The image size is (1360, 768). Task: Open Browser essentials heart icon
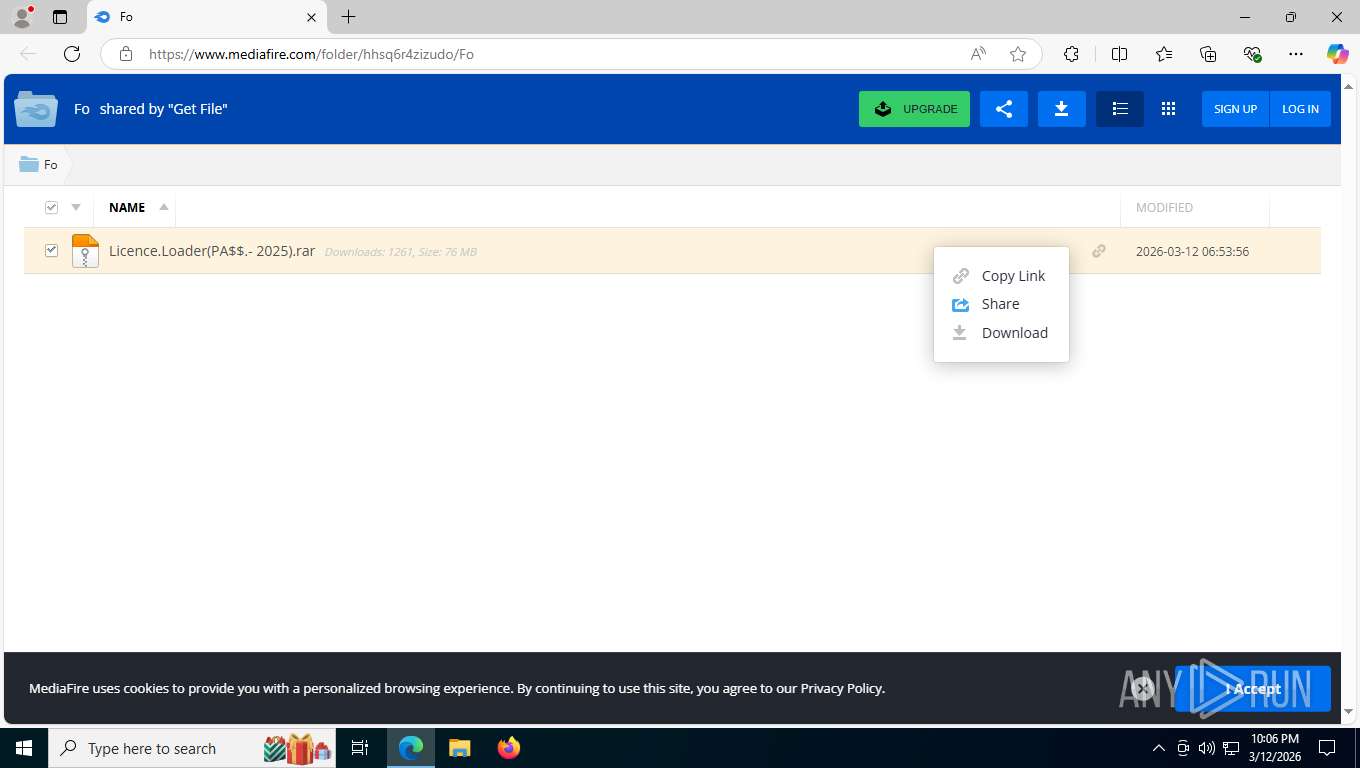(1252, 54)
